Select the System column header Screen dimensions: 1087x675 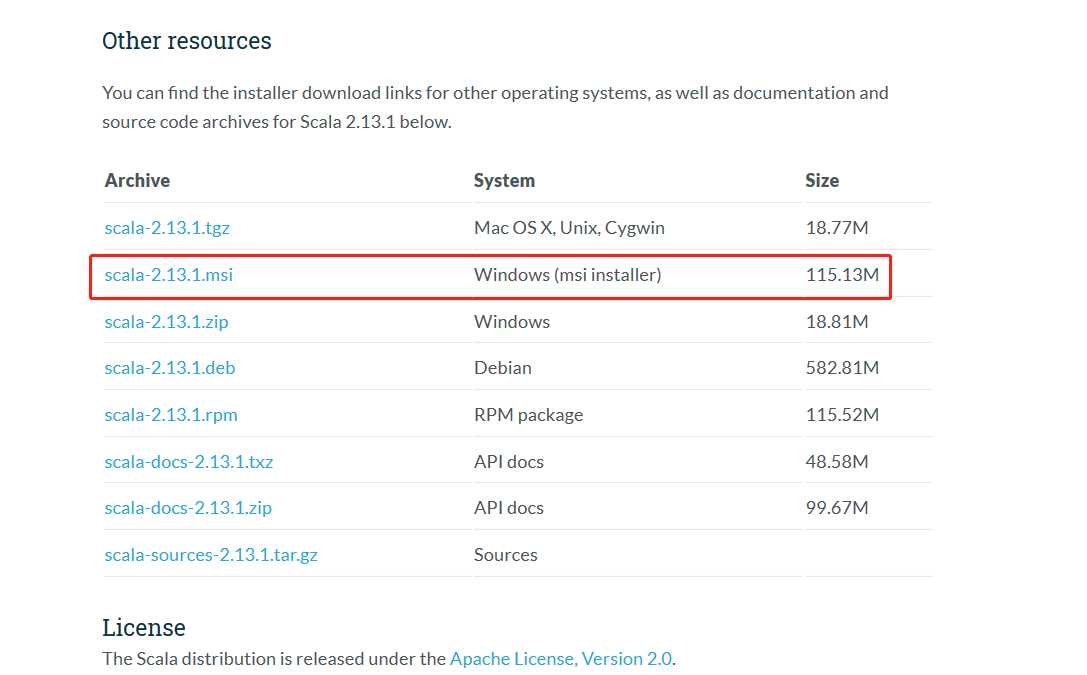[505, 181]
